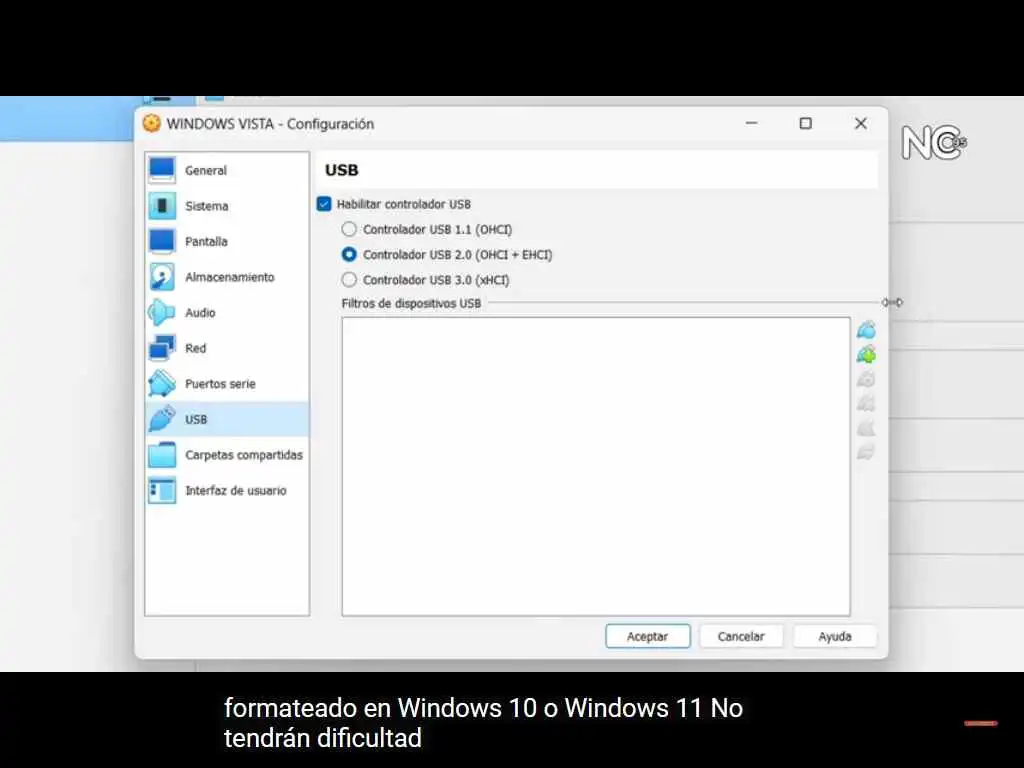
Task: Click the Aceptar button
Action: [648, 636]
